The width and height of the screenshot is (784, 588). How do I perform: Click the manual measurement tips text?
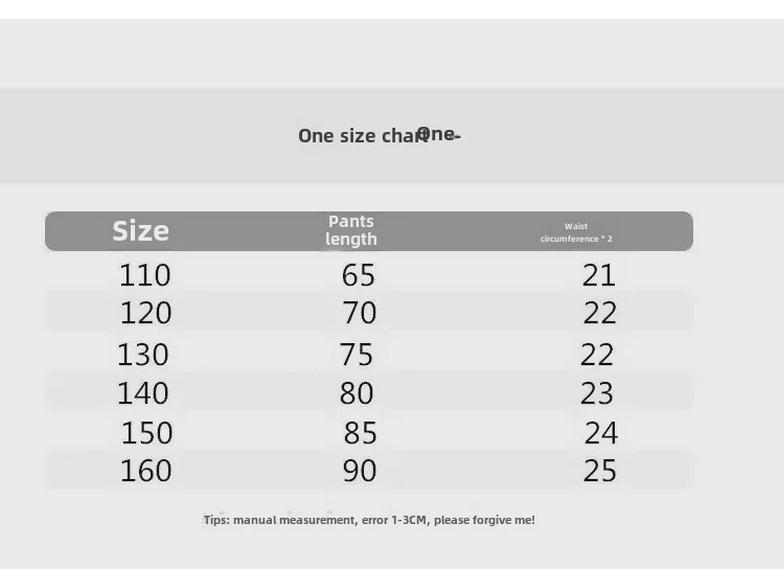click(x=369, y=520)
